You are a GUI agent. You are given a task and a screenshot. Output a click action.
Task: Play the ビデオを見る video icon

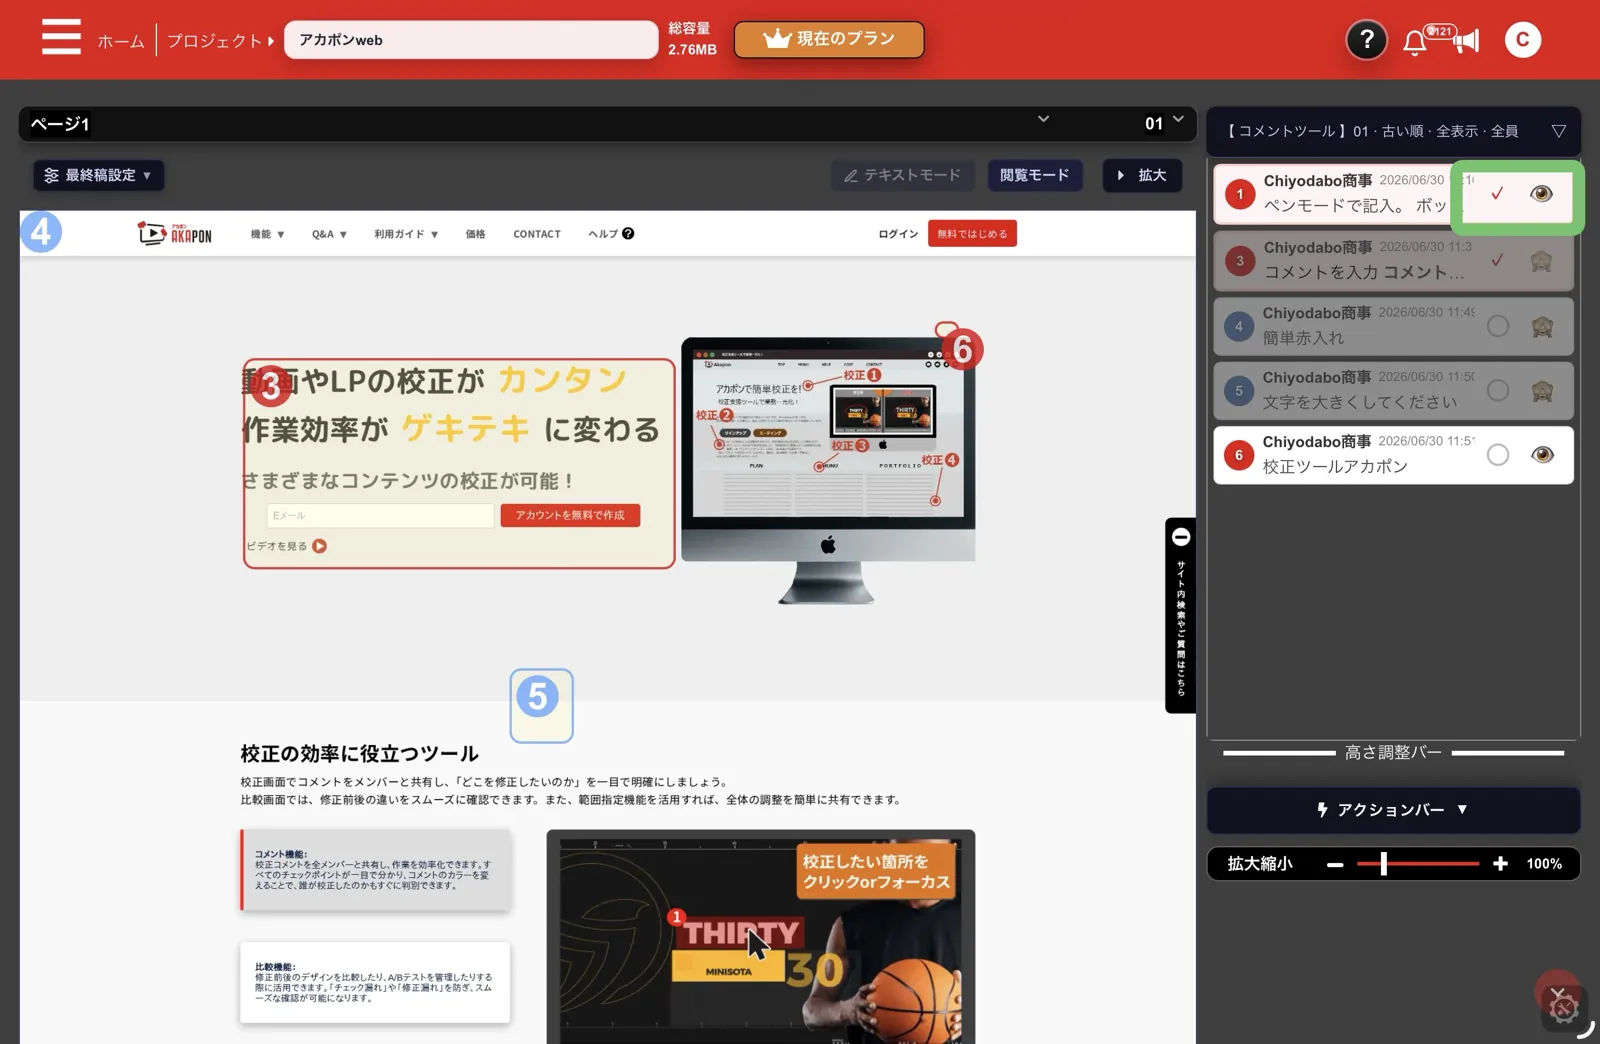(x=319, y=546)
